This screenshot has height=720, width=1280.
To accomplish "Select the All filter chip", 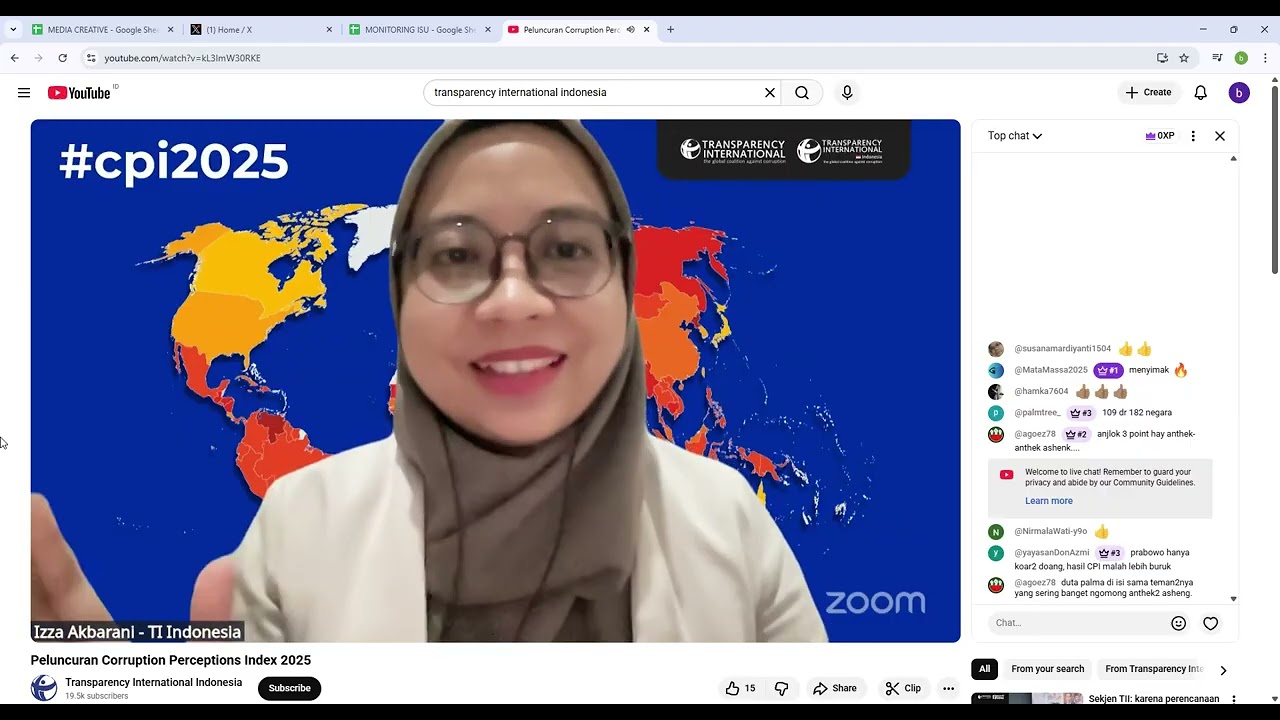I will 985,669.
